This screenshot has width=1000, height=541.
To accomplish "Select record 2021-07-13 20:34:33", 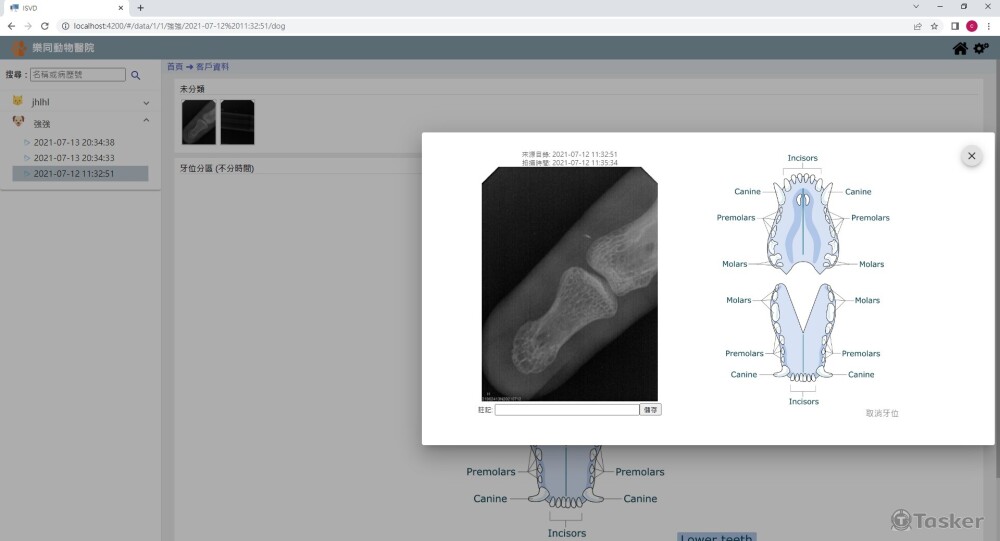I will point(74,158).
